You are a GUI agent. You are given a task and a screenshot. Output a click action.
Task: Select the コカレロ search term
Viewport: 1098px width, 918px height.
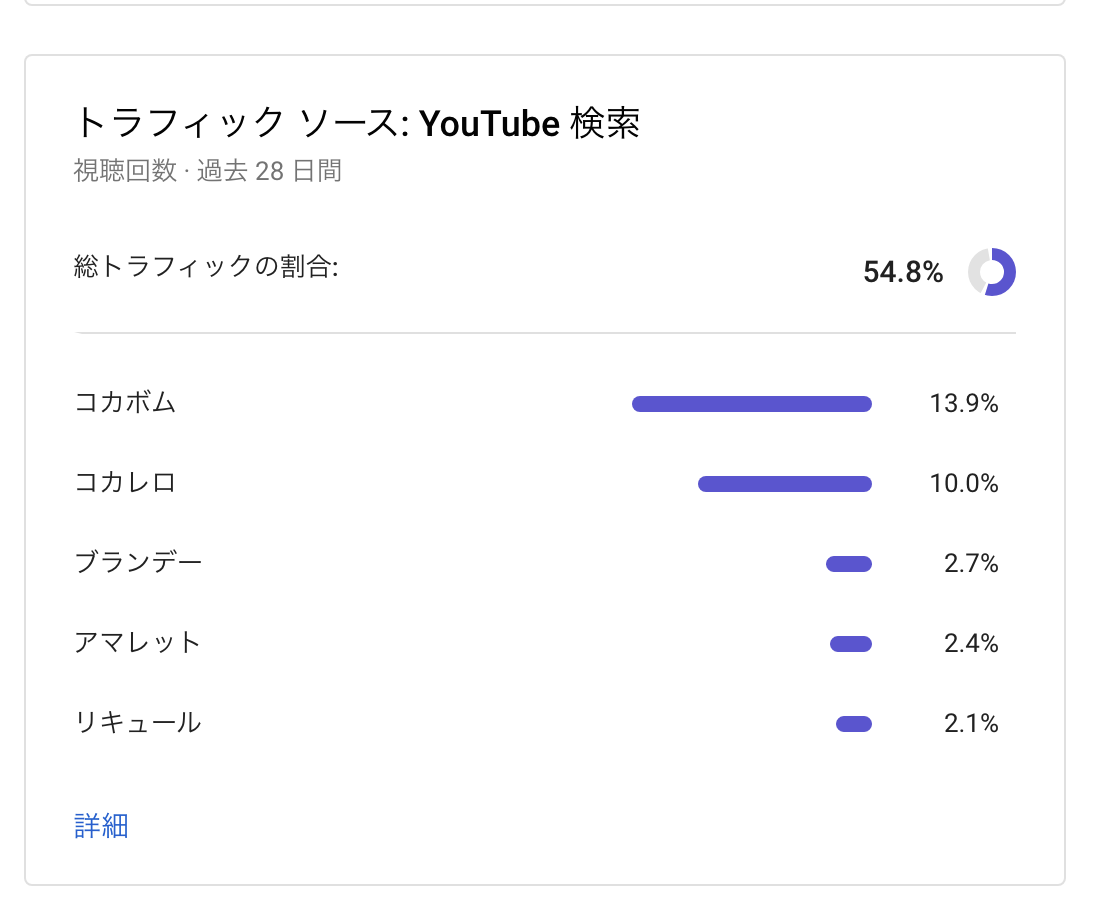point(125,484)
